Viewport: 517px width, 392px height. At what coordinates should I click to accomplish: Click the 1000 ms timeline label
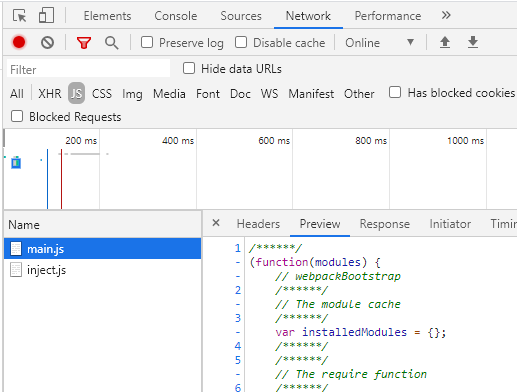(465, 140)
